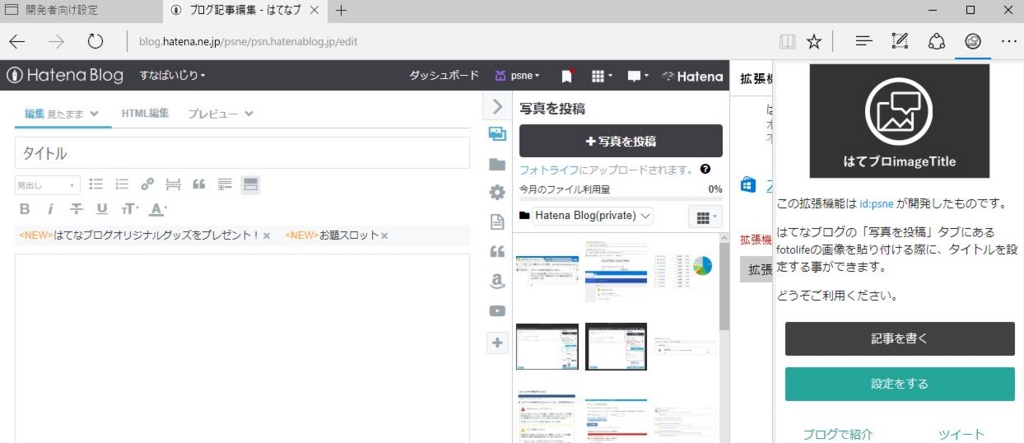Image resolution: width=1024 pixels, height=443 pixels.
Task: Open the すなばいじり blog menu
Action: pos(172,76)
